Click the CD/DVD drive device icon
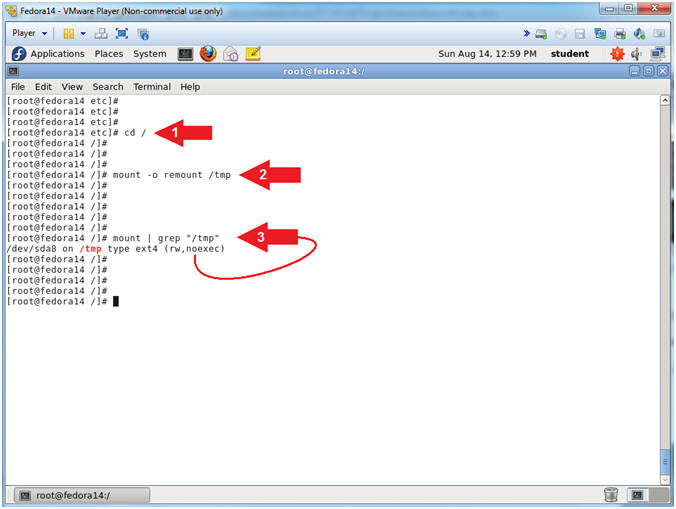Image resolution: width=676 pixels, height=509 pixels. [560, 34]
